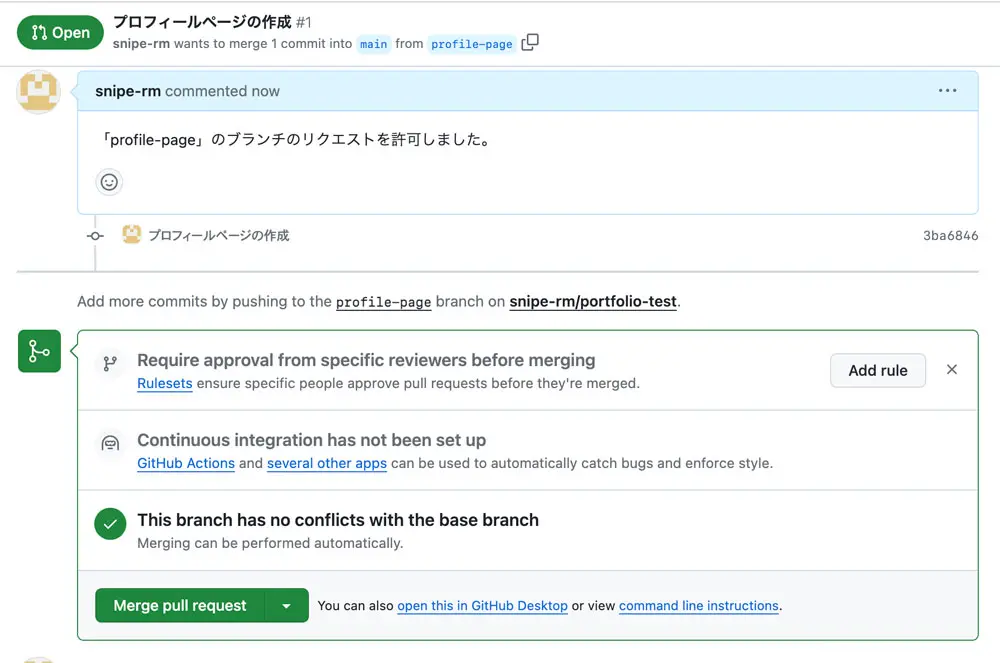Viewport: 1000px width, 663px height.
Task: Follow the GitHub Actions link
Action: [x=186, y=463]
